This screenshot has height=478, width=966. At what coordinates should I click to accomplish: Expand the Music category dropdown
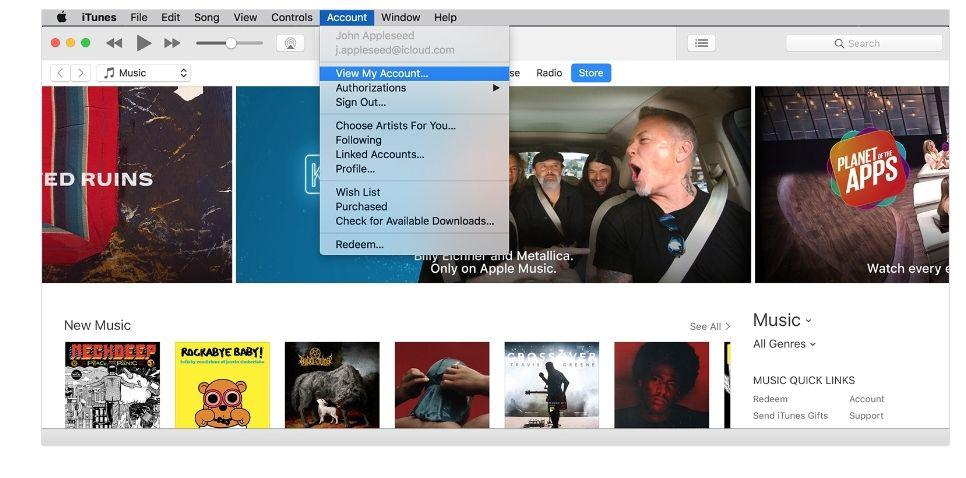[x=782, y=320]
